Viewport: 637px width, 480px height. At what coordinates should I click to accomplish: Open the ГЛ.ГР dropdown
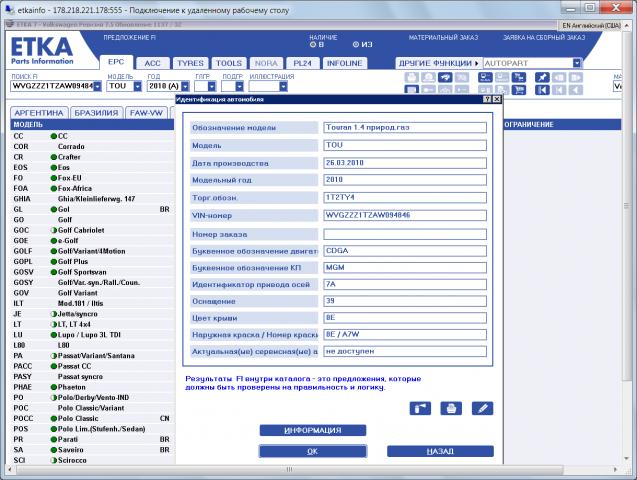[x=212, y=86]
